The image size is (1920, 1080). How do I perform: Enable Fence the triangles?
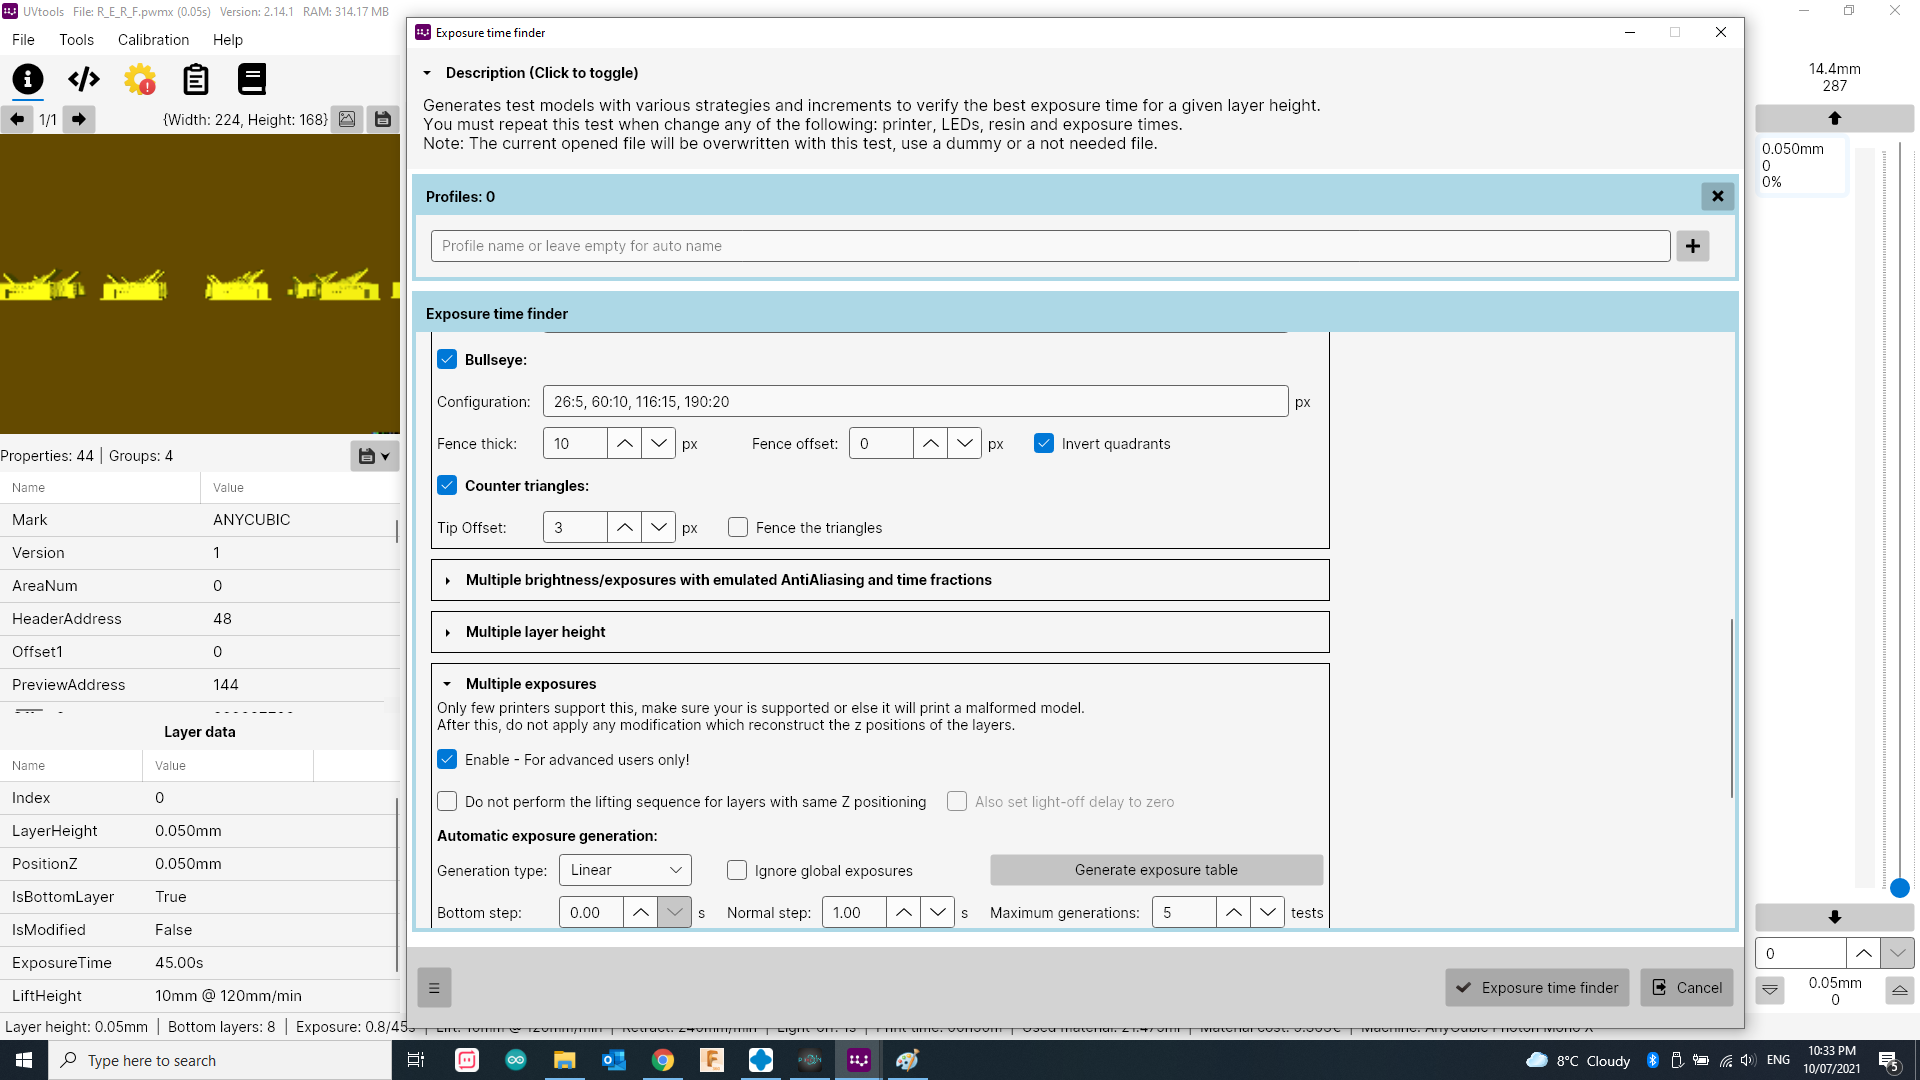[738, 527]
